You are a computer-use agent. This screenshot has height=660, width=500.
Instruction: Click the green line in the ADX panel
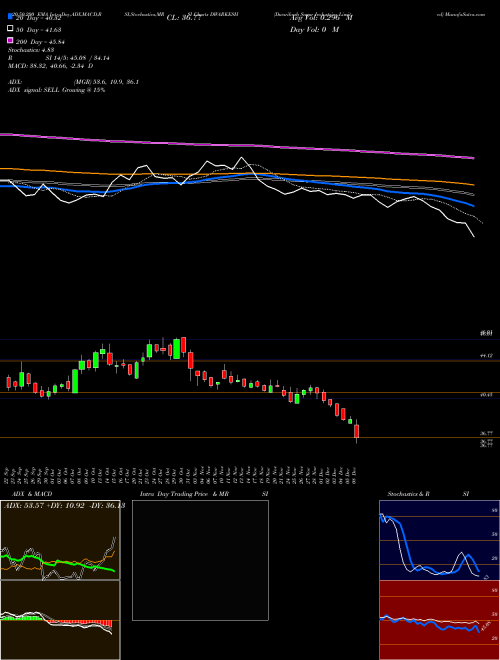[58, 563]
